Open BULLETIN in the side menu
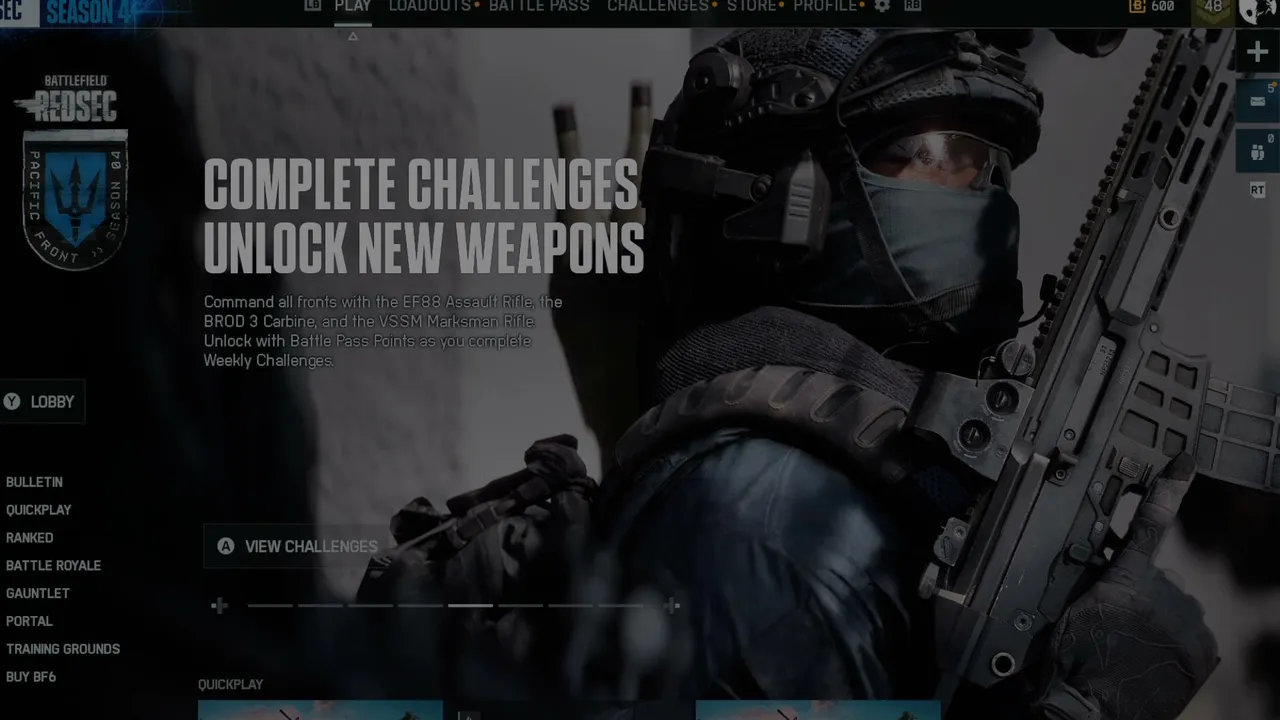 click(34, 482)
